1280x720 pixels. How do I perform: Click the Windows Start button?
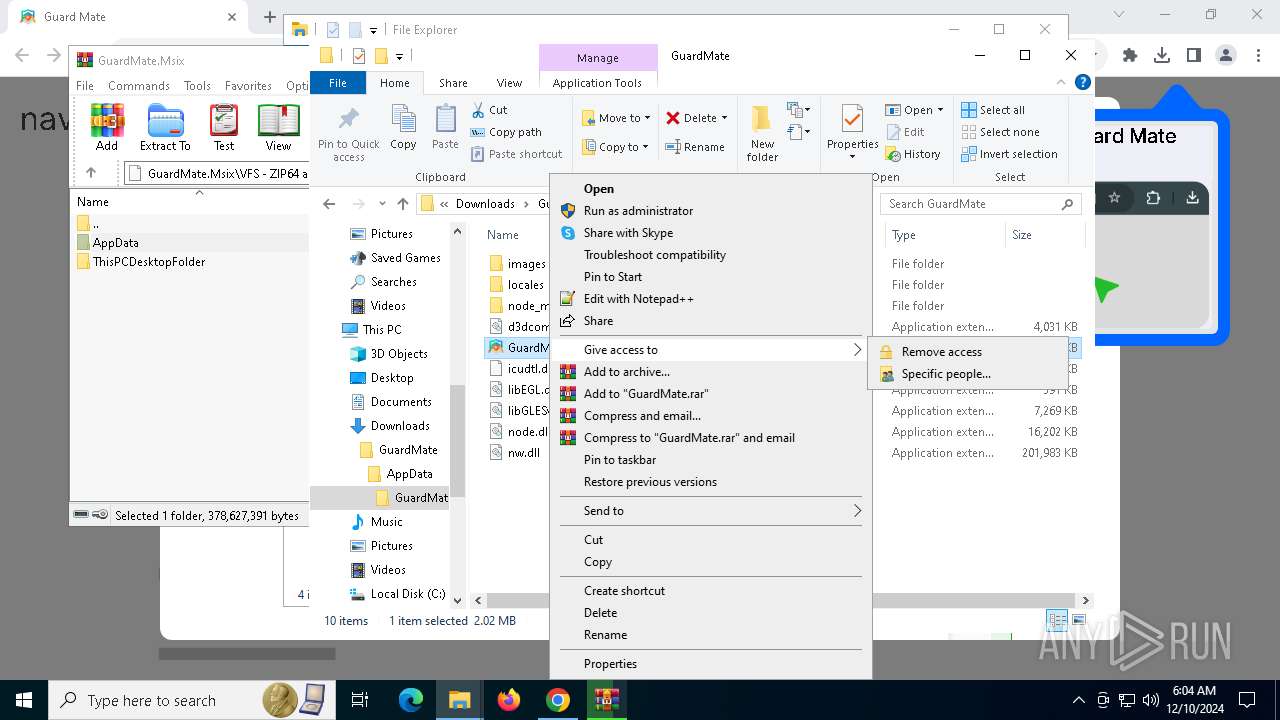24,700
